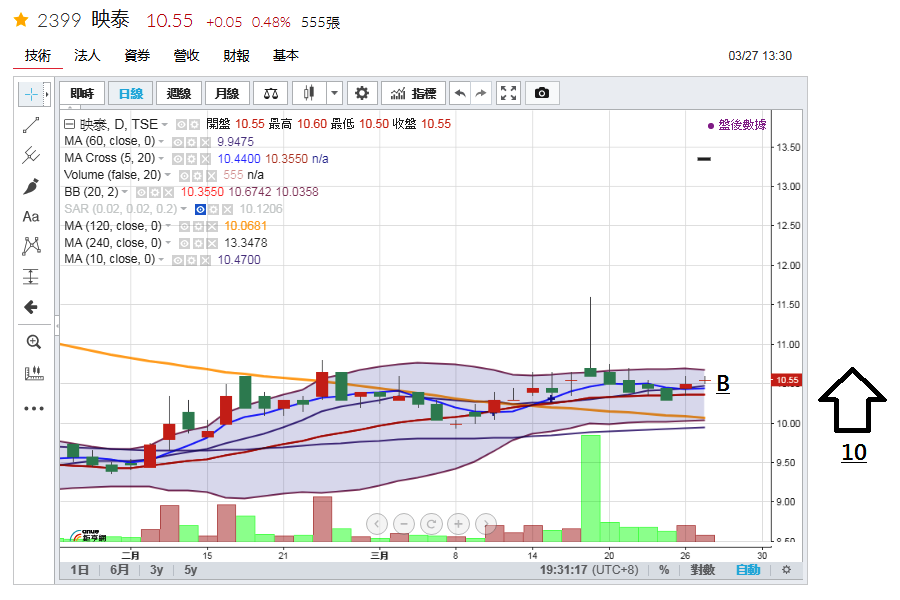The width and height of the screenshot is (900, 600).
Task: Open settings gear for MA (60) indicator
Action: 192,142
